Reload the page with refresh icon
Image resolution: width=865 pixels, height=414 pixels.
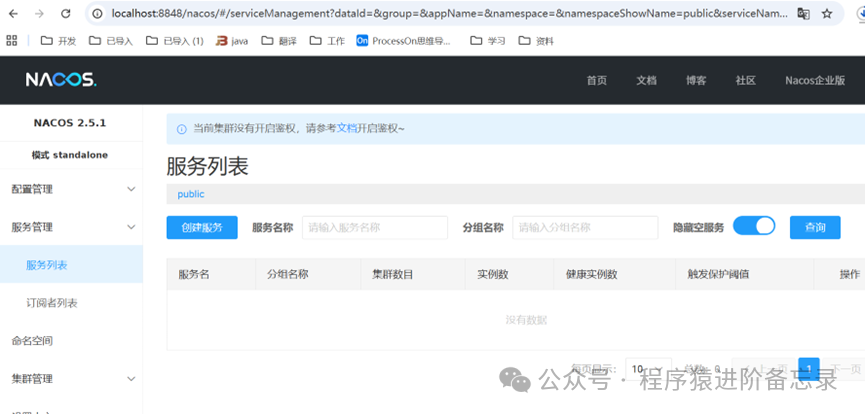(66, 14)
